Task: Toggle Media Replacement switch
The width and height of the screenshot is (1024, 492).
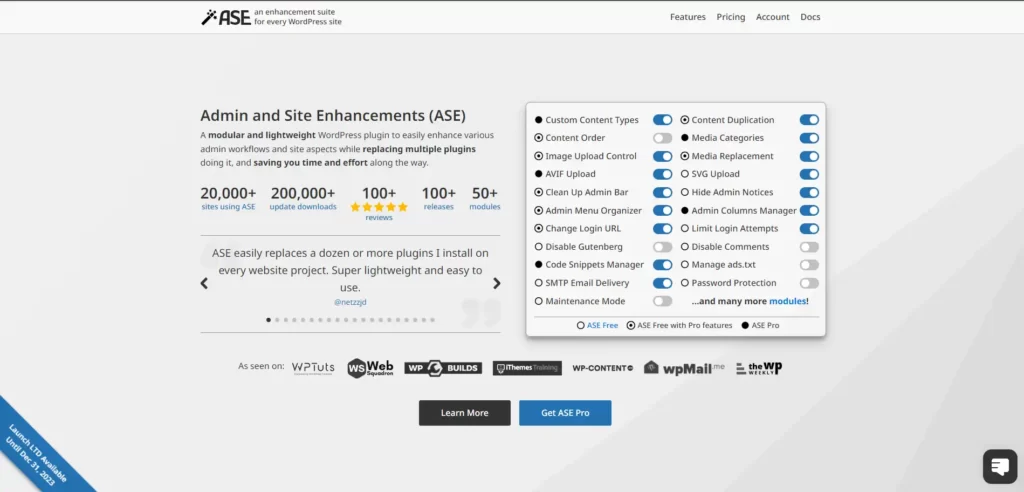Action: pos(809,156)
